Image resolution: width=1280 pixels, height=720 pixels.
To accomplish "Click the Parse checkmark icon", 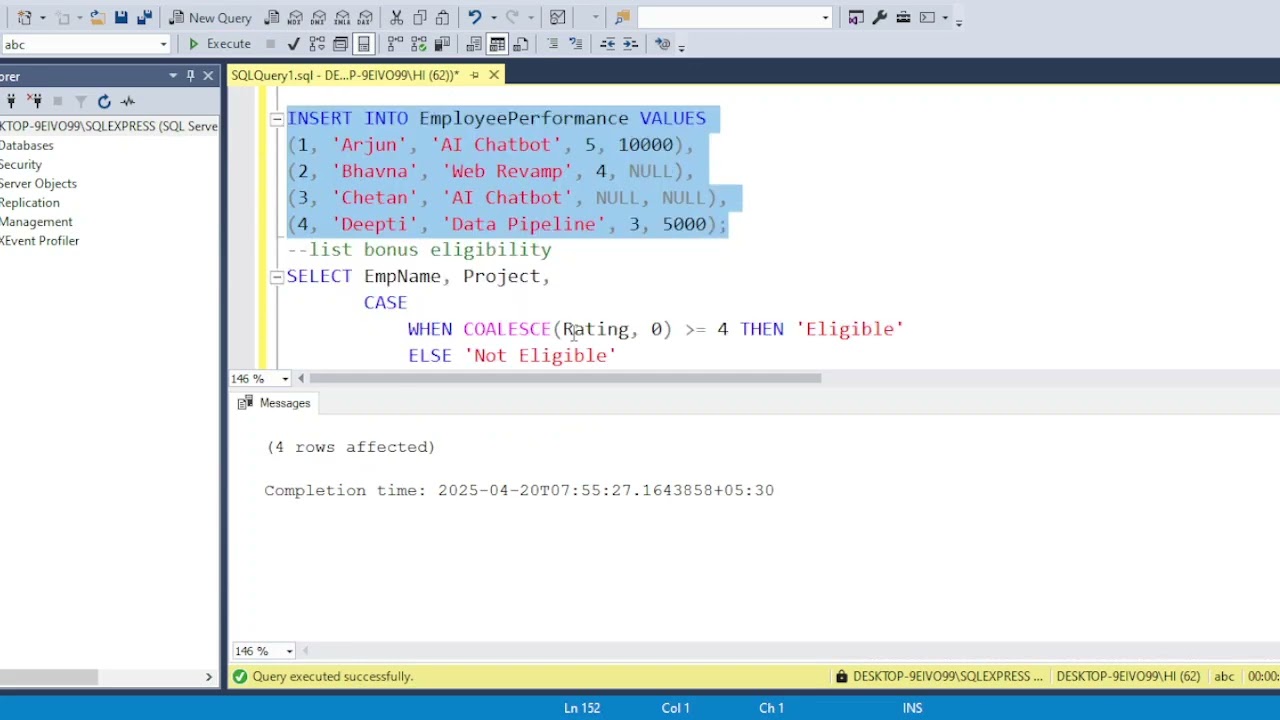I will 293,44.
